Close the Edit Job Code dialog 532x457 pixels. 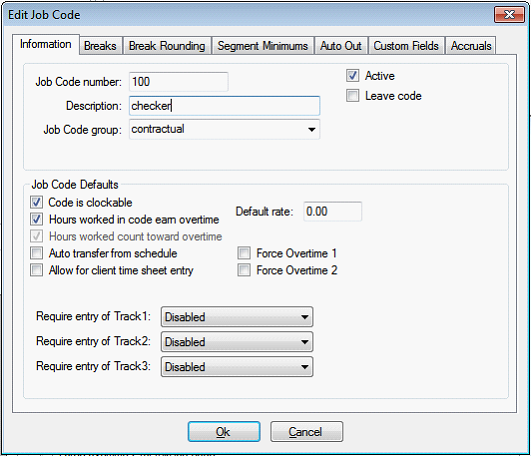(509, 15)
